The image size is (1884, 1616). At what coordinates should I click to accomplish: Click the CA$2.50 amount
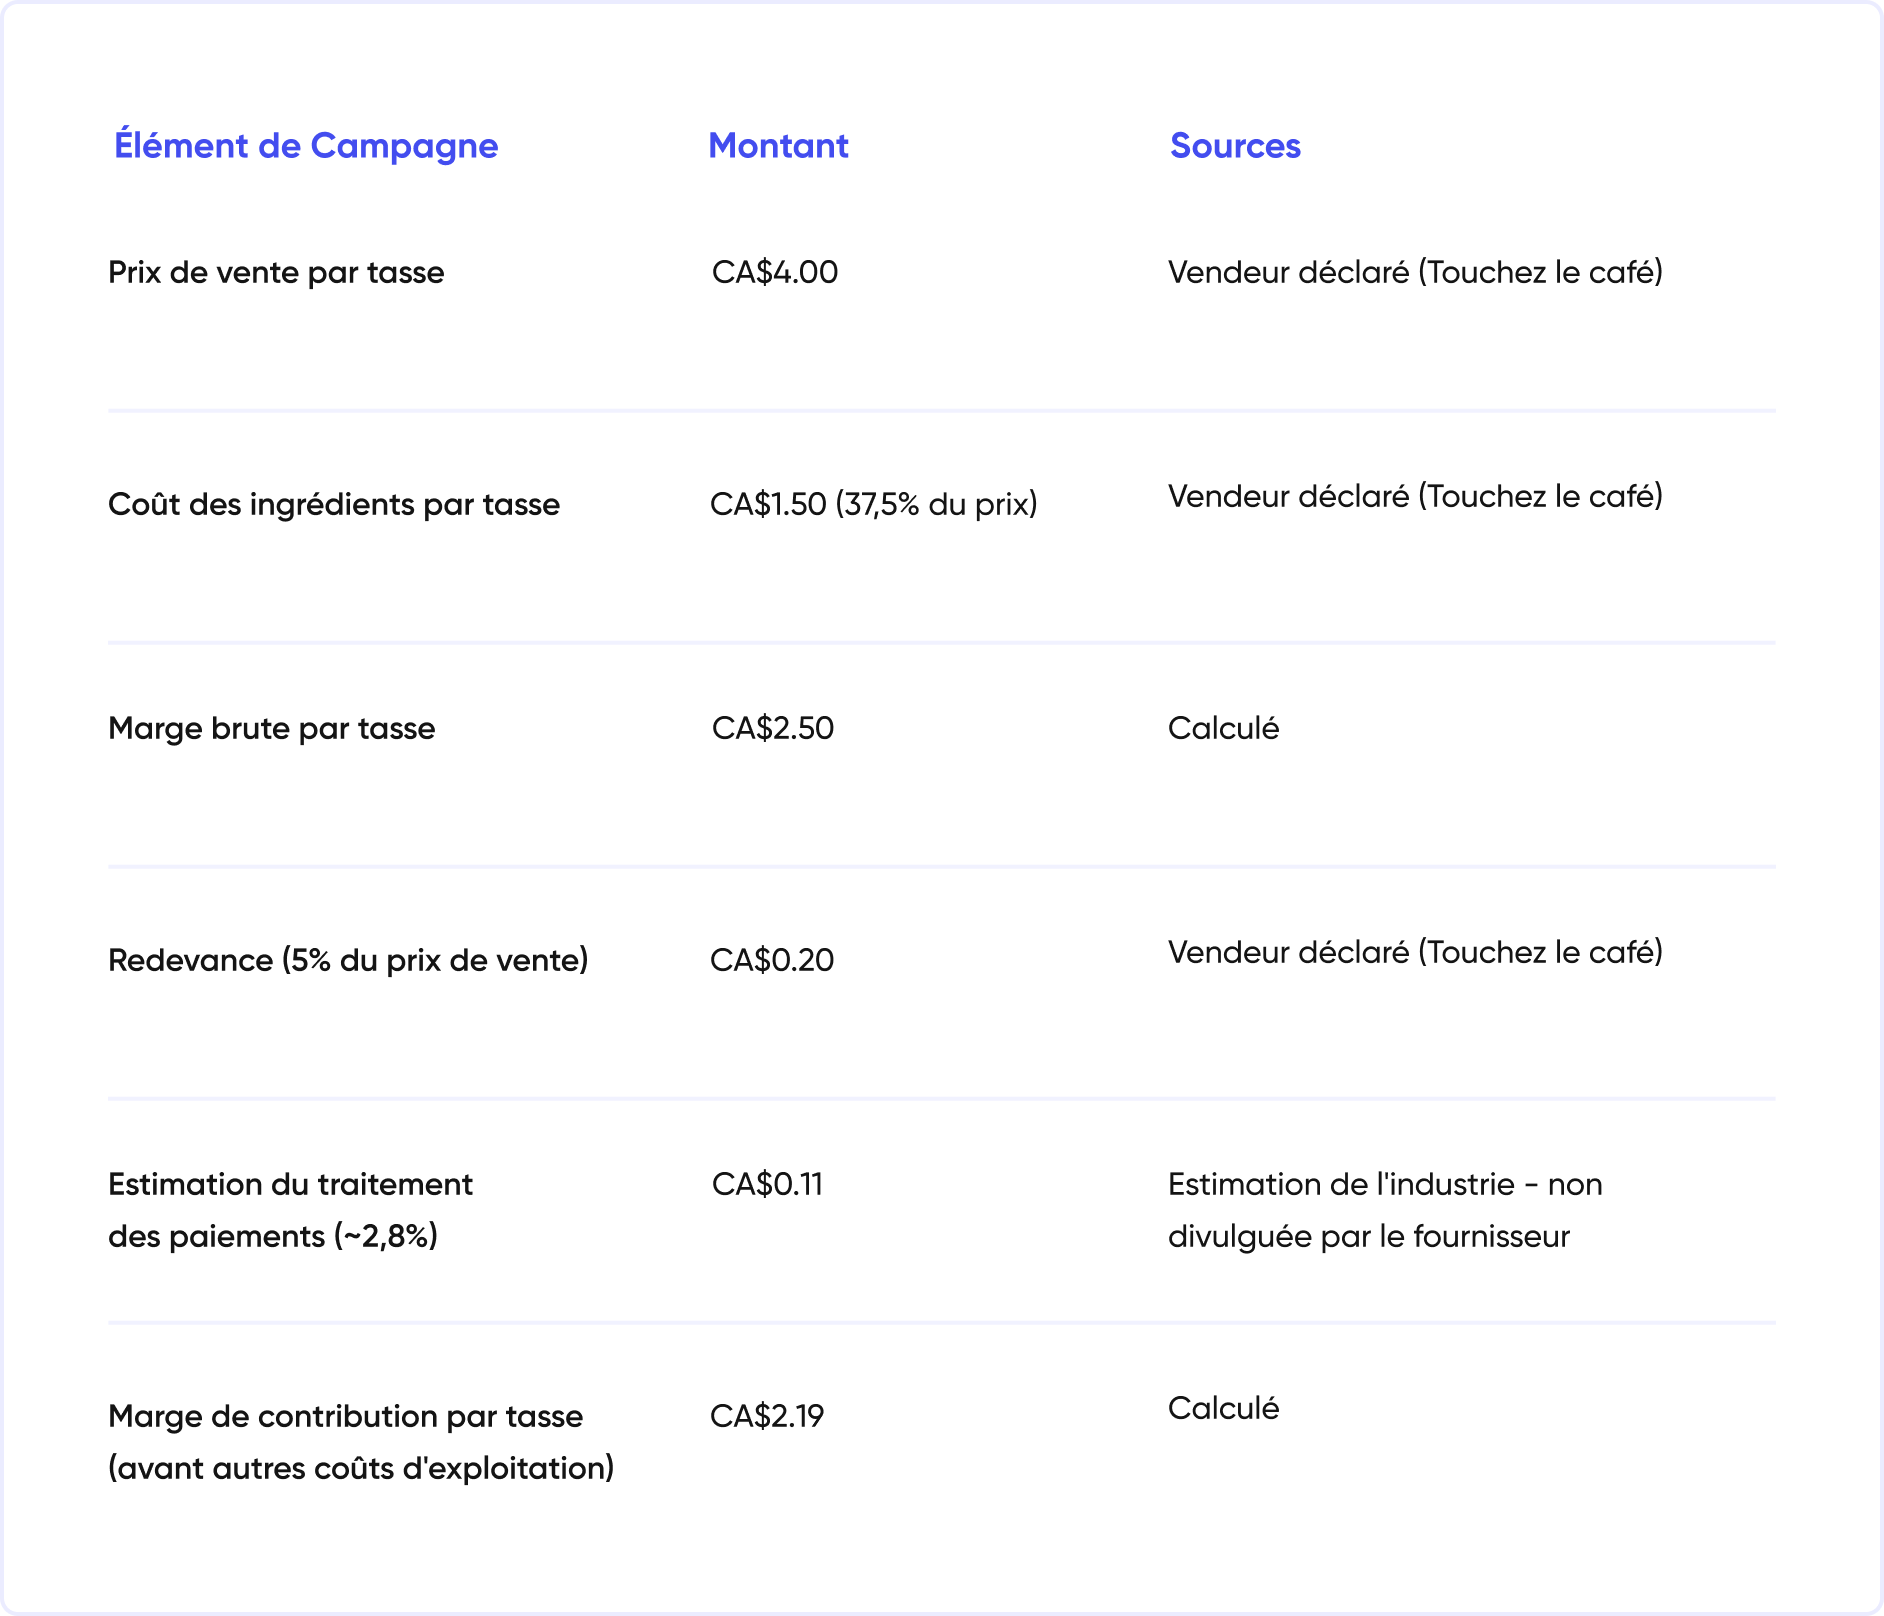click(773, 728)
